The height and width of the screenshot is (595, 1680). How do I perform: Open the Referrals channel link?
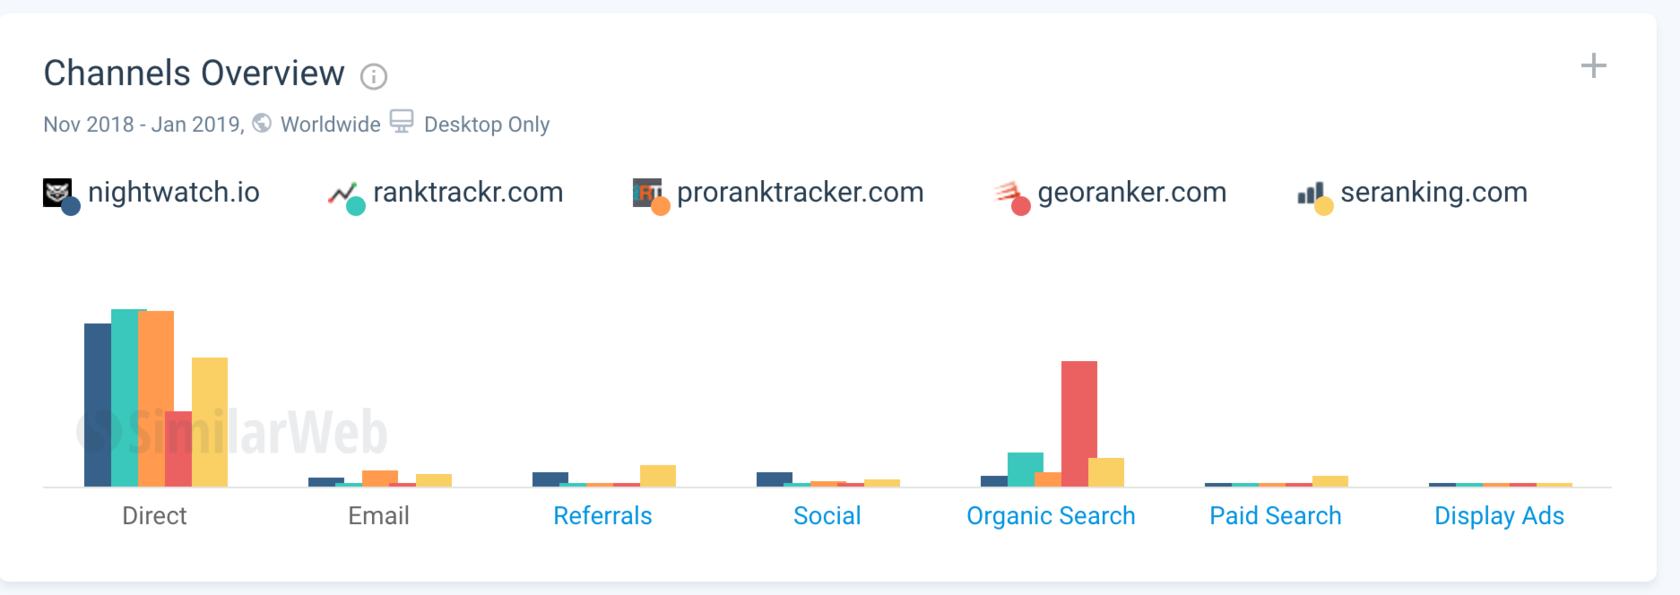click(x=602, y=516)
